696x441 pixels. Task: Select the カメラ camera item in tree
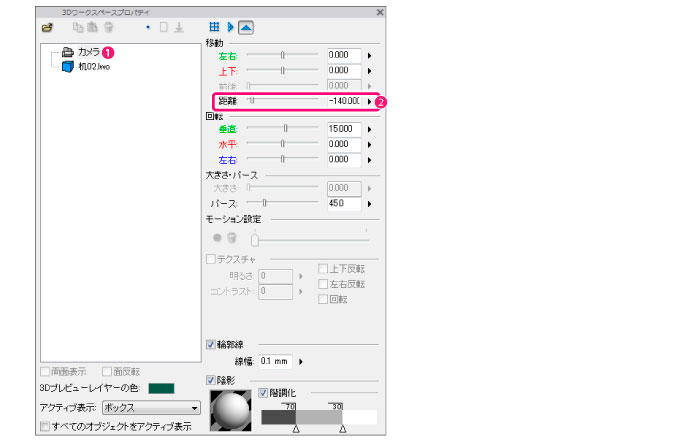pyautogui.click(x=88, y=51)
